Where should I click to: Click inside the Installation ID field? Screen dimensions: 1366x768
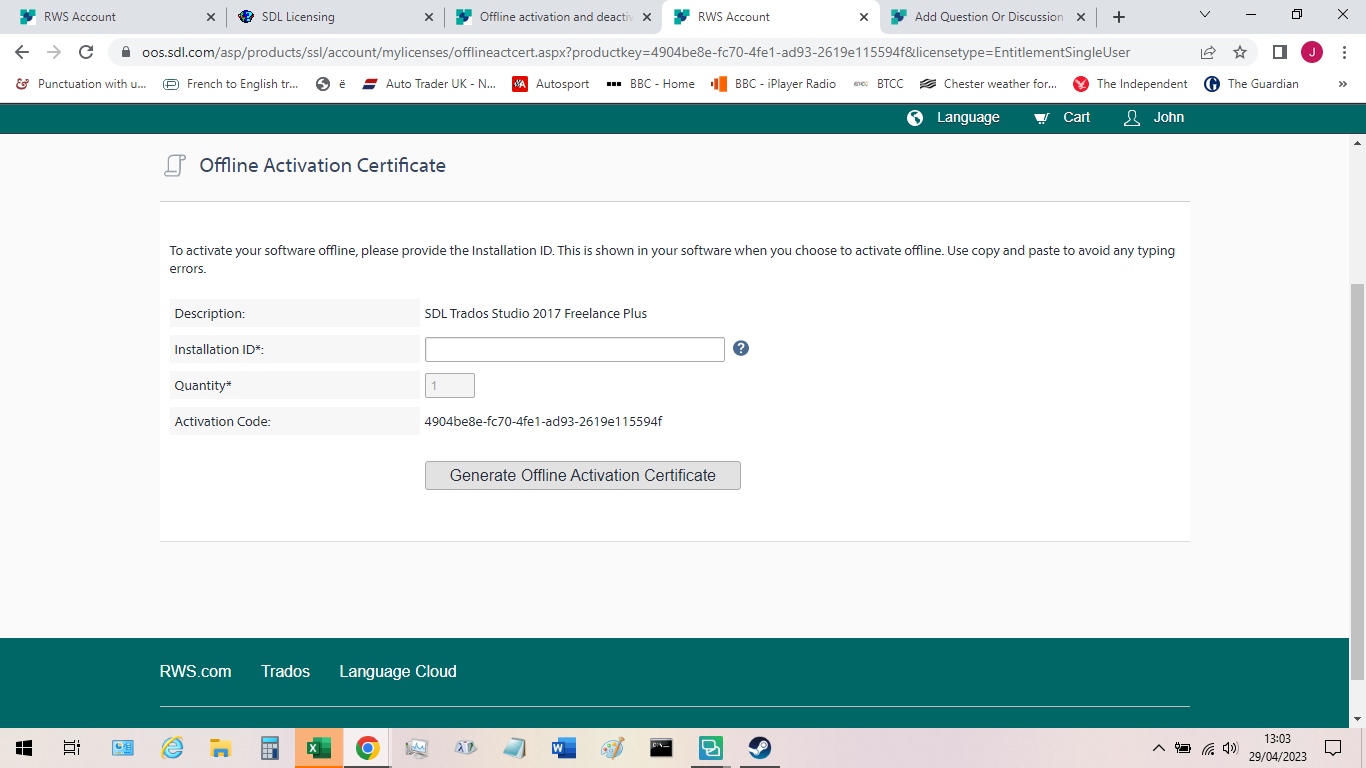pos(575,349)
